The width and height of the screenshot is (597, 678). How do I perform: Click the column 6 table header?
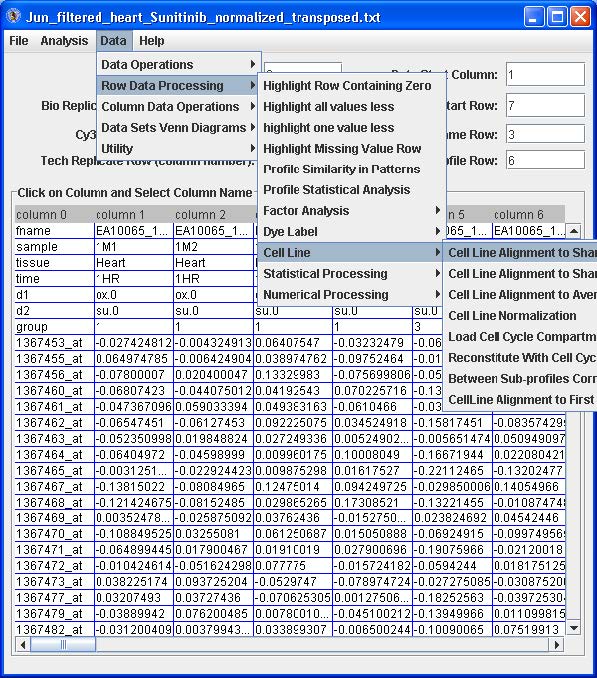coord(528,214)
